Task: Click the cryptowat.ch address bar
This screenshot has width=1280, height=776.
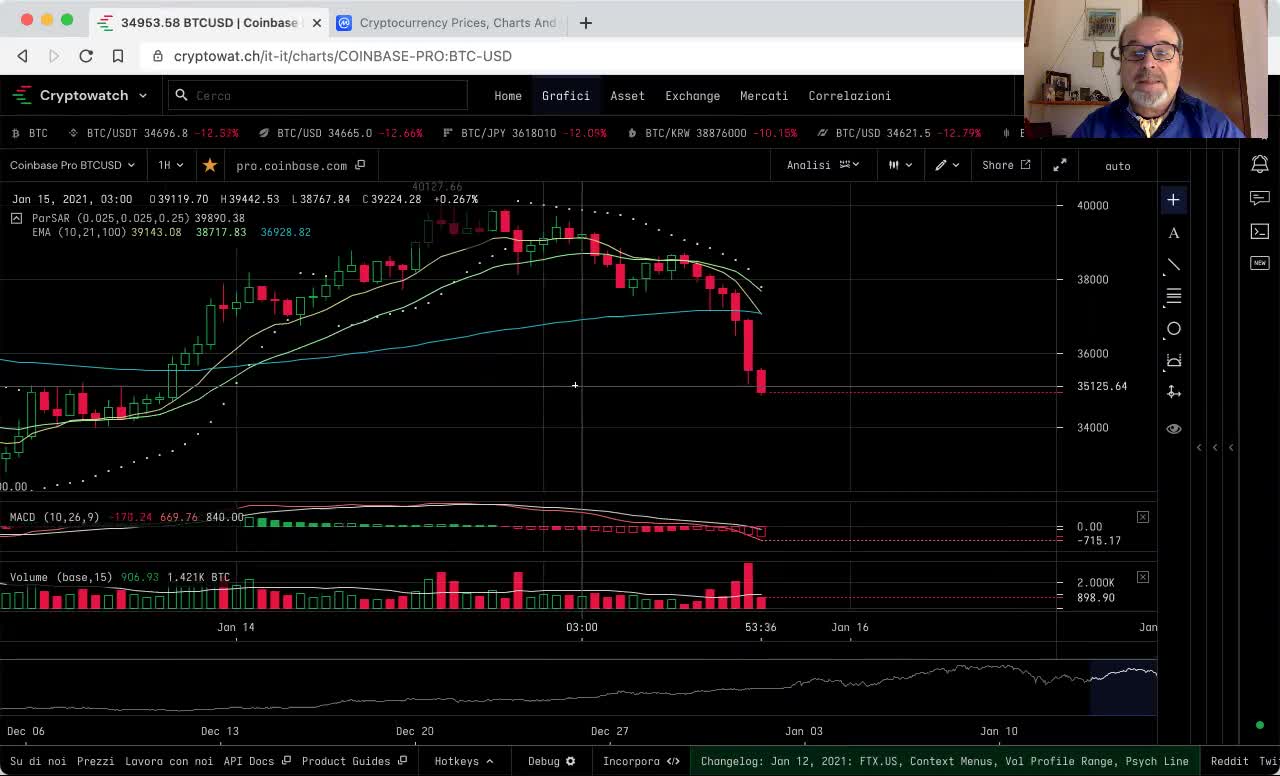Action: coord(580,56)
